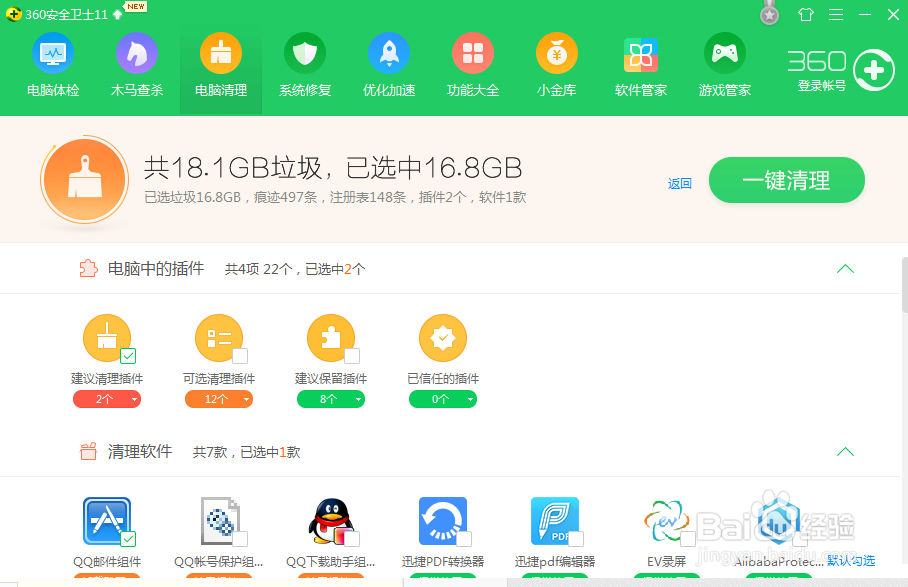Open the orange 12个 dropdown
Image resolution: width=908 pixels, height=587 pixels.
point(219,399)
